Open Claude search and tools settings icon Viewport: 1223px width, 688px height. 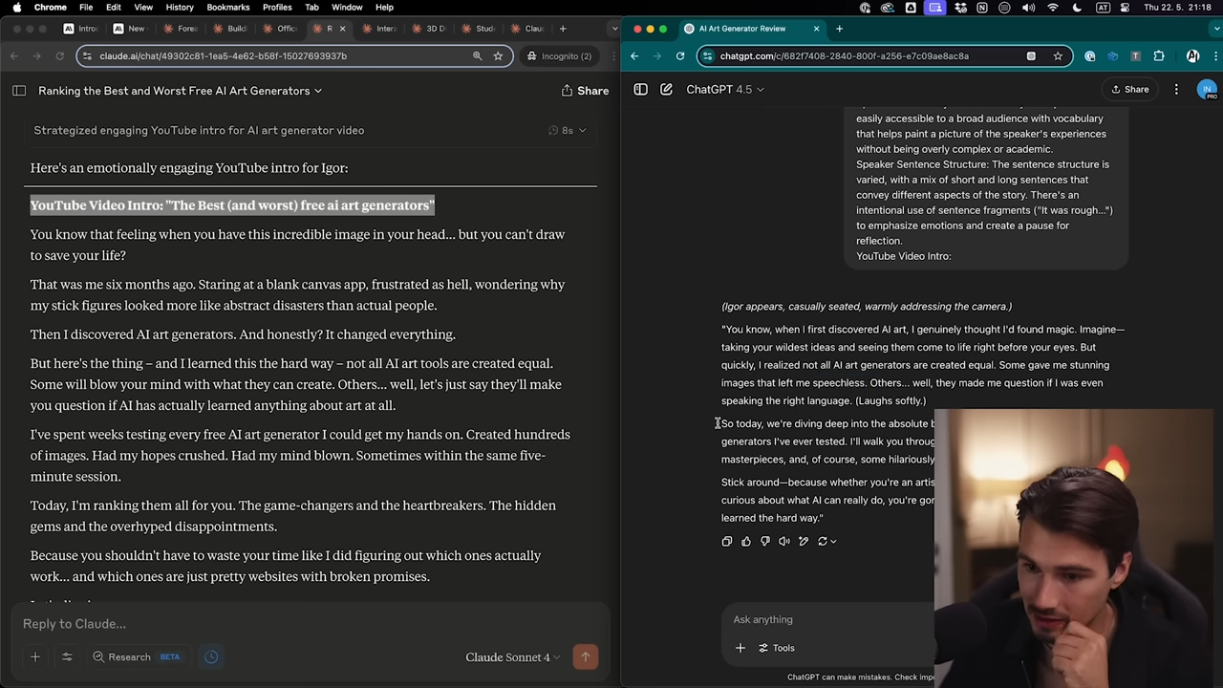pyautogui.click(x=67, y=657)
